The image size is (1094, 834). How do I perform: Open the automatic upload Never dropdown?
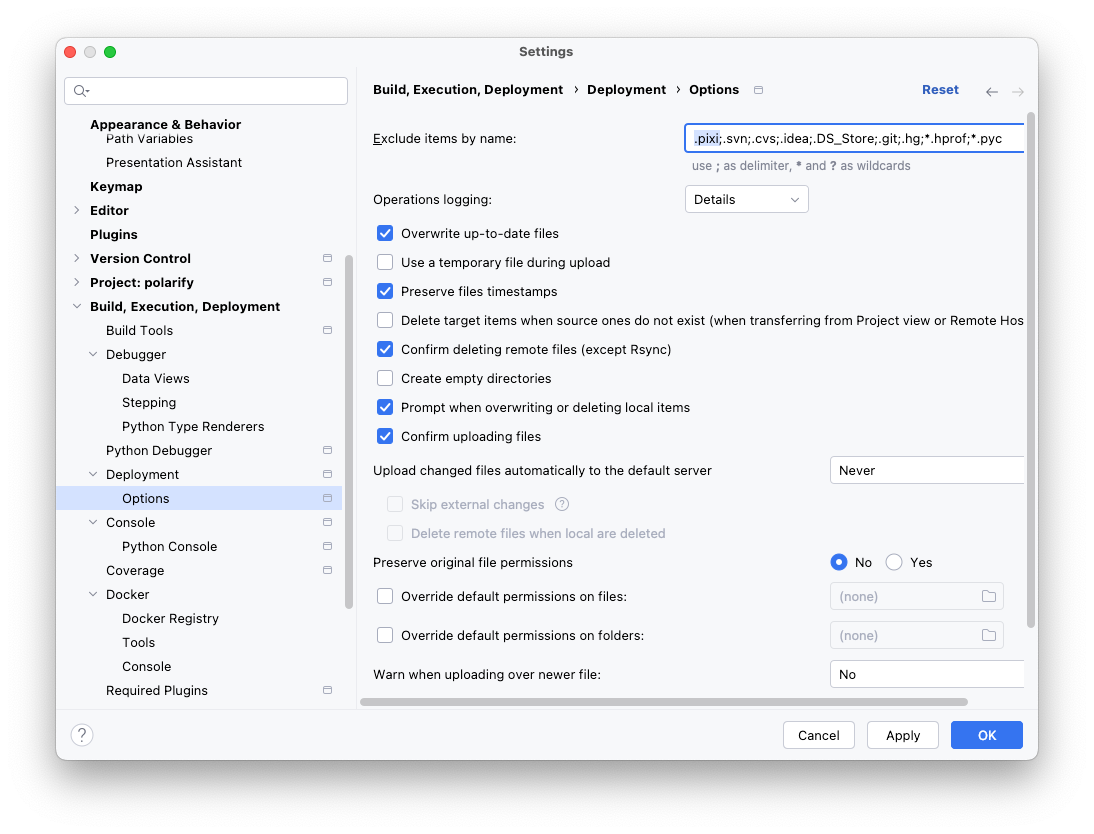pos(927,470)
